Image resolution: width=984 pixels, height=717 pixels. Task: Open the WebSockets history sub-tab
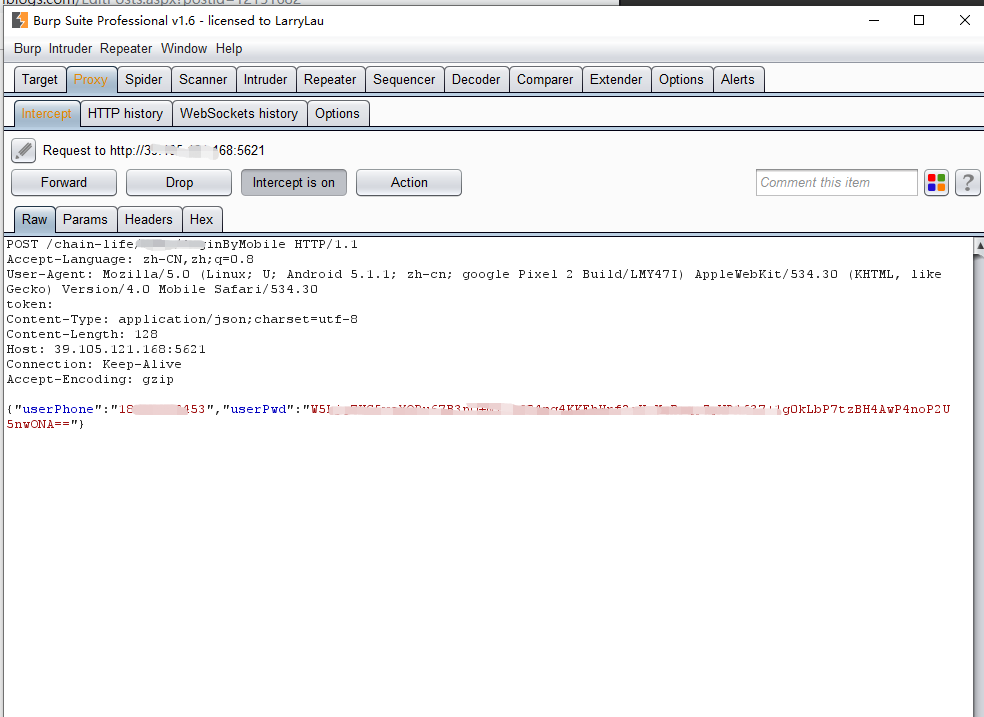[239, 114]
